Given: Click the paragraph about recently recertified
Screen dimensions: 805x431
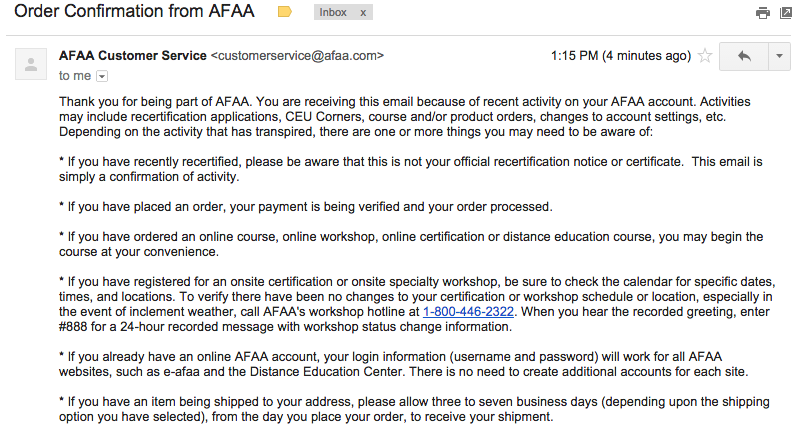Looking at the screenshot, I should [x=400, y=168].
